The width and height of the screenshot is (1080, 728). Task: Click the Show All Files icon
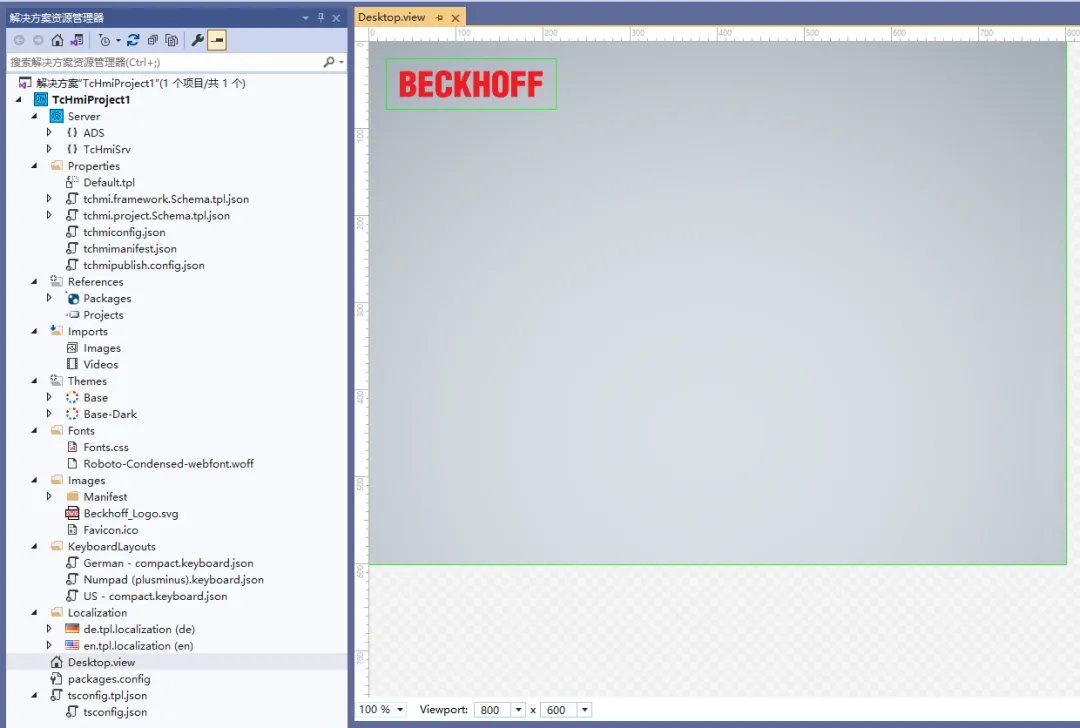172,40
